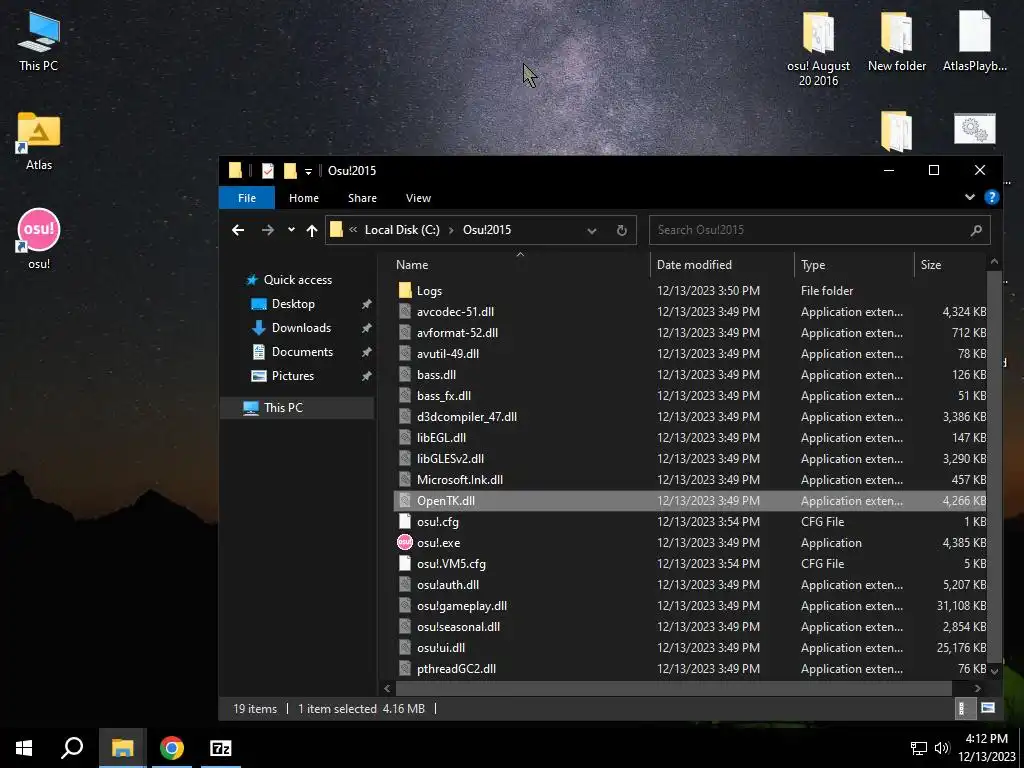The height and width of the screenshot is (768, 1024).
Task: Select the osu!.exe application icon
Action: point(405,542)
